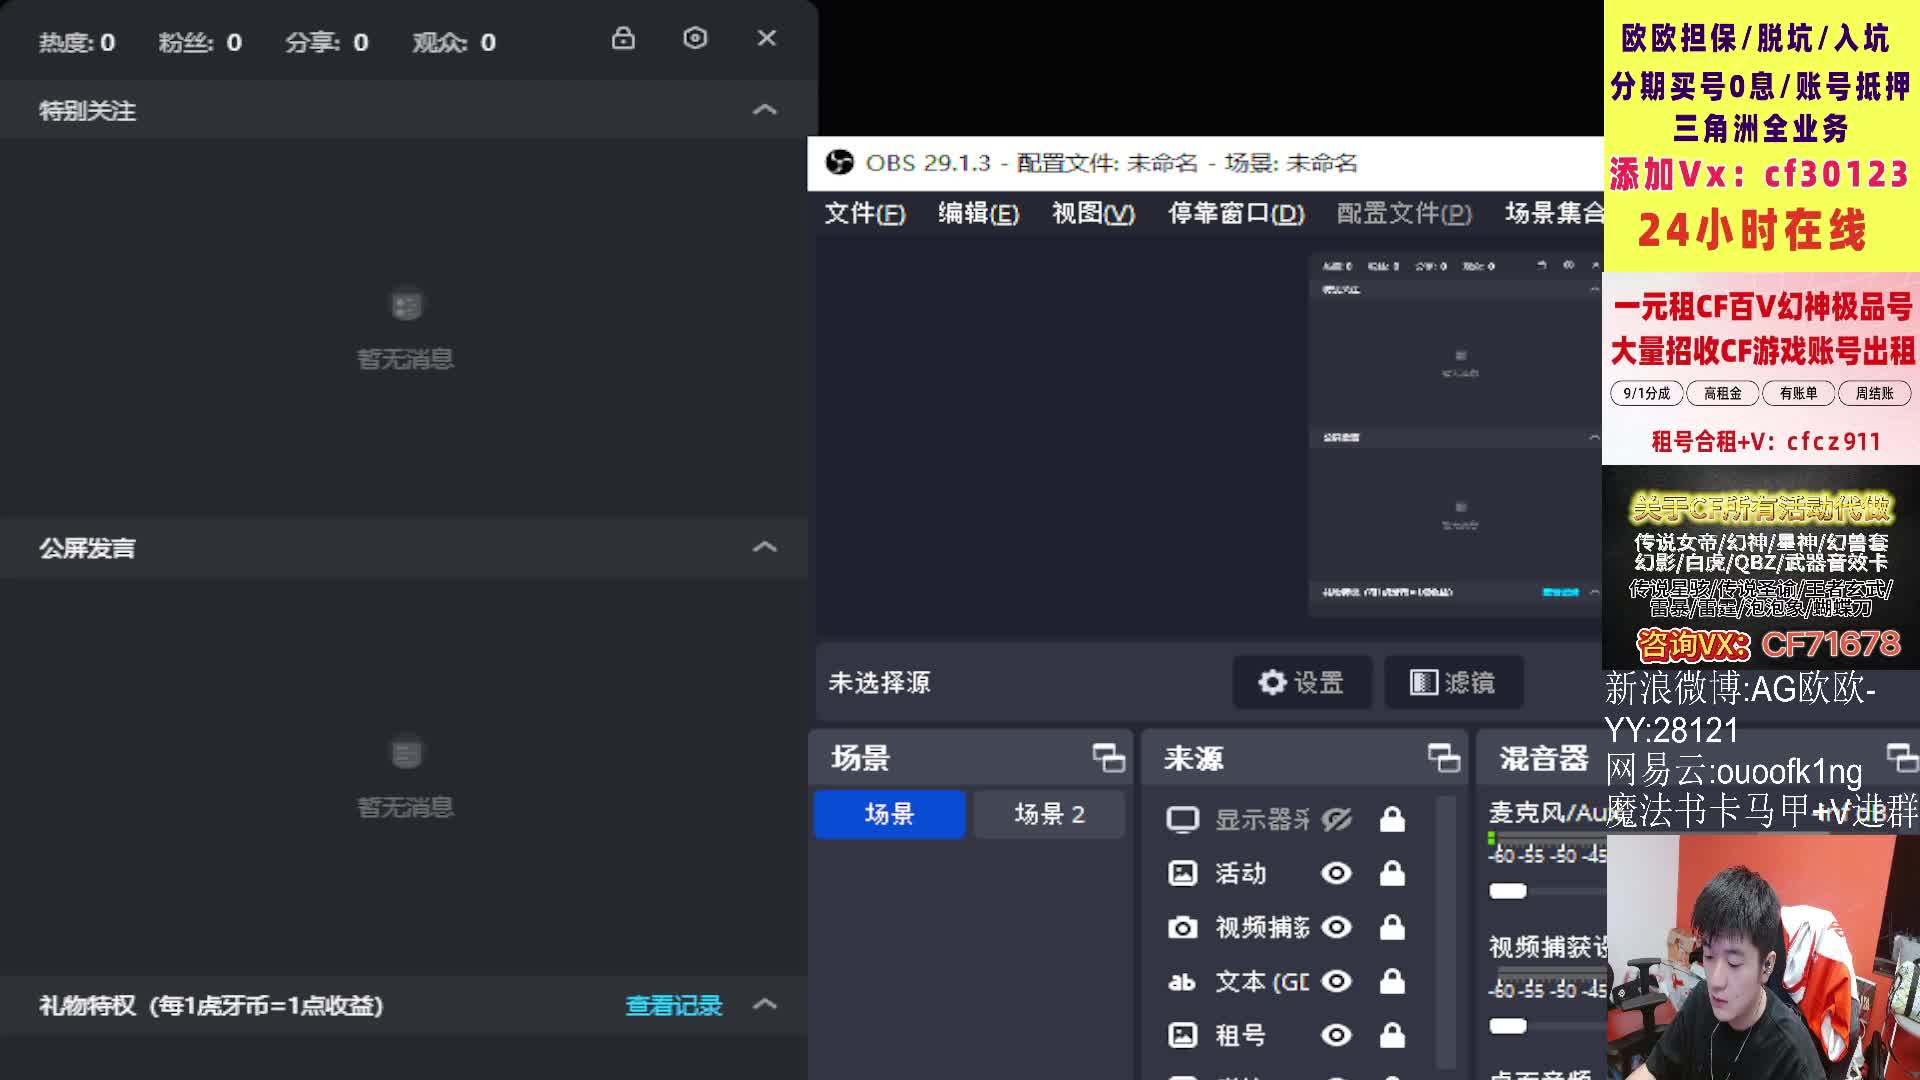Click the lock icon in the stats bar
Screen dimensions: 1920x1080
(x=623, y=38)
